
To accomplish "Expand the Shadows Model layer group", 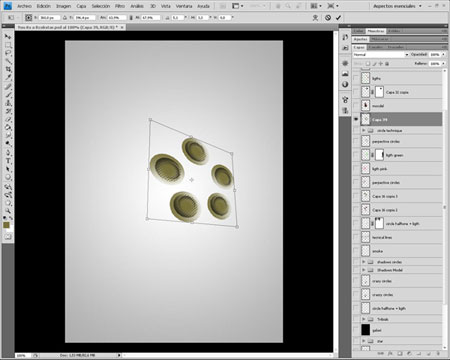I will 364,270.
